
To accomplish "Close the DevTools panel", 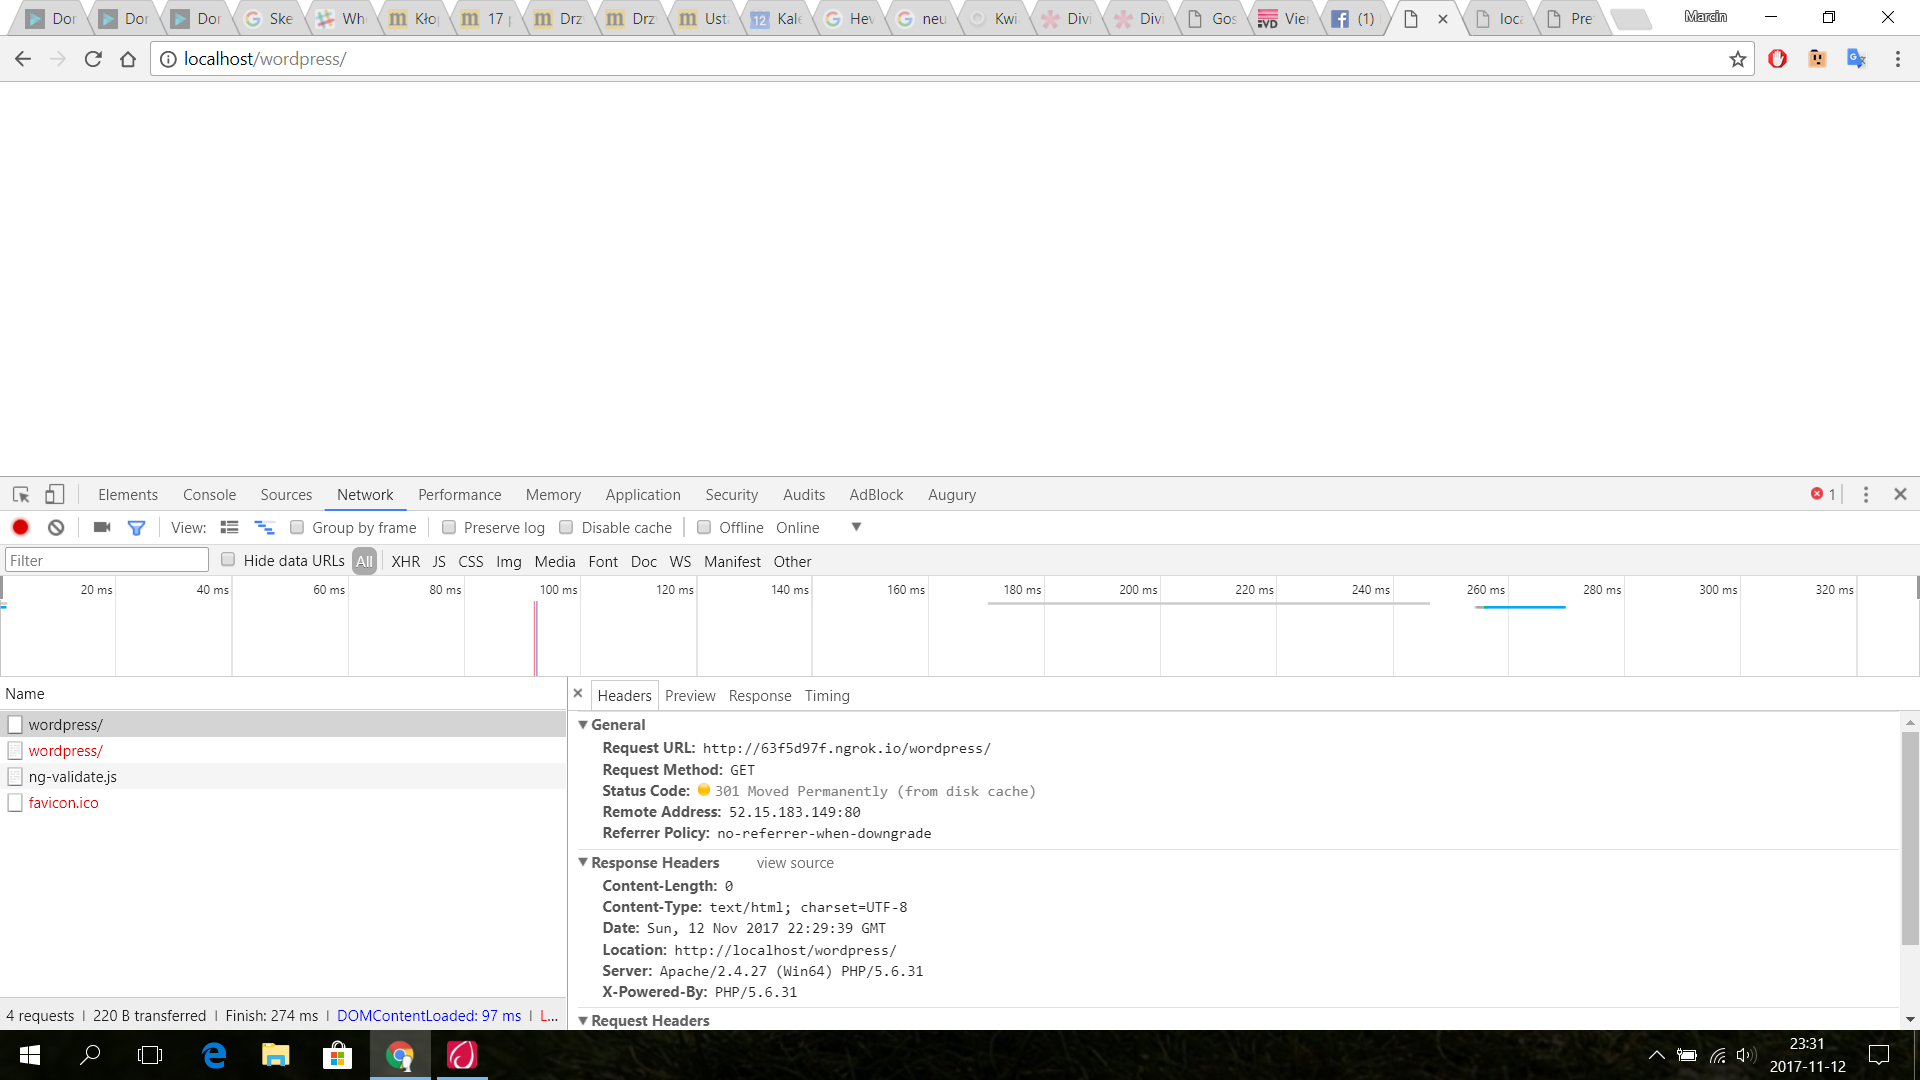I will click(1901, 494).
